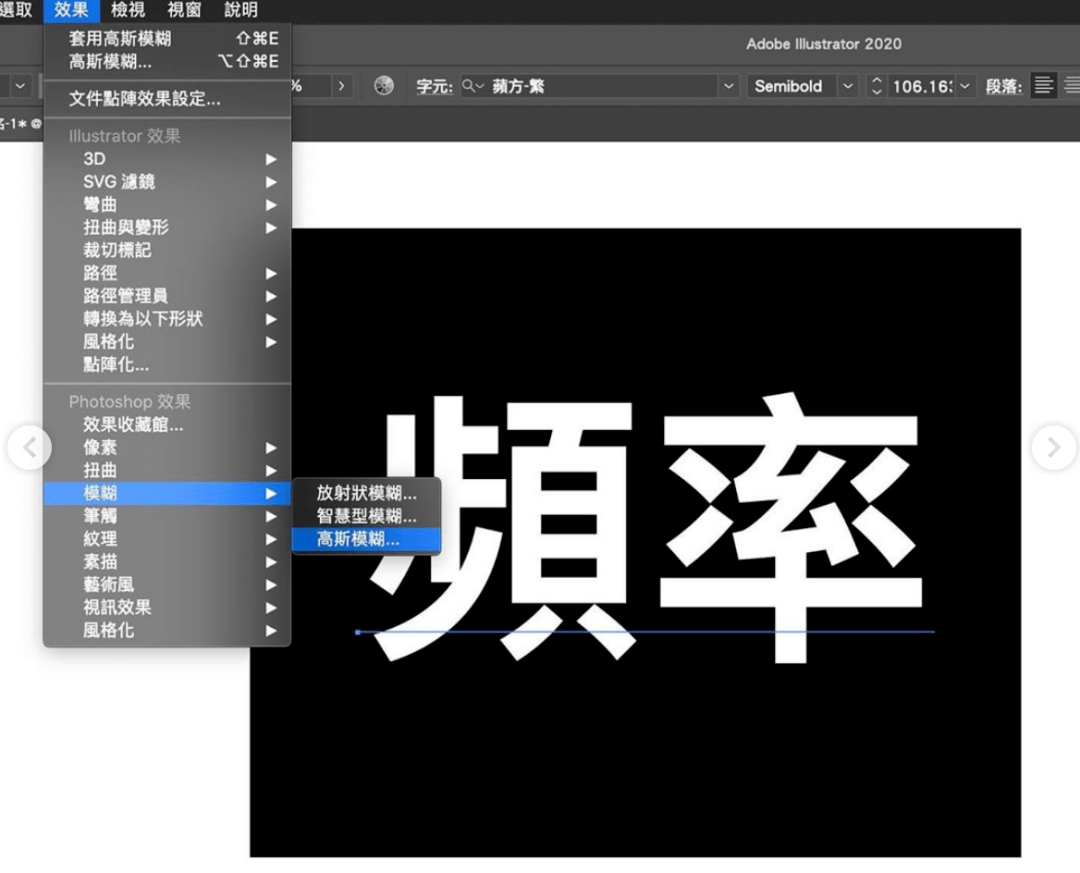
Task: Expand the 模糊 submenu arrow
Action: click(x=272, y=493)
